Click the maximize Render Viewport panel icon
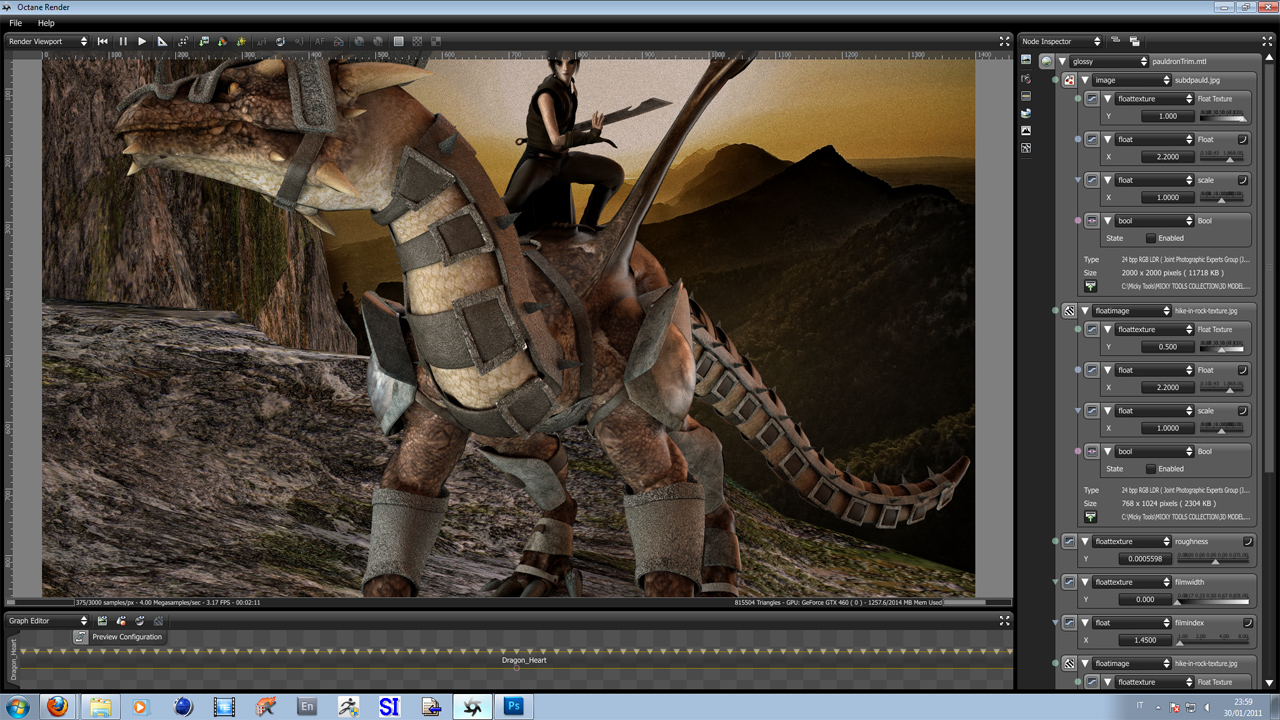 click(1004, 41)
